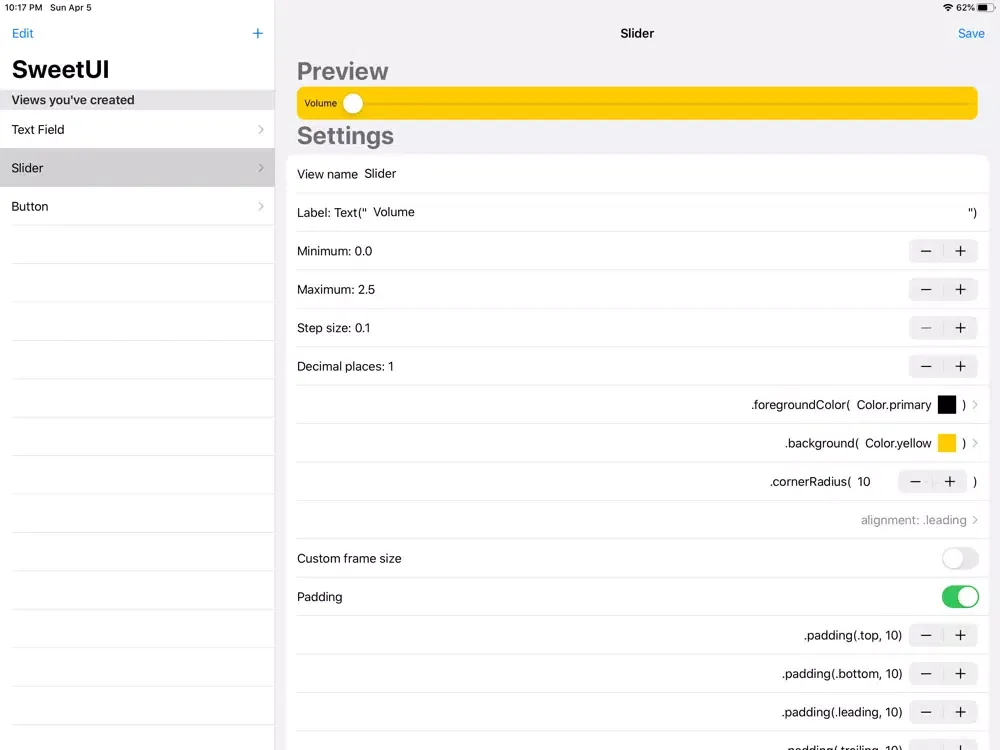
Task: Open the Text Field view row chevron
Action: [x=261, y=129]
